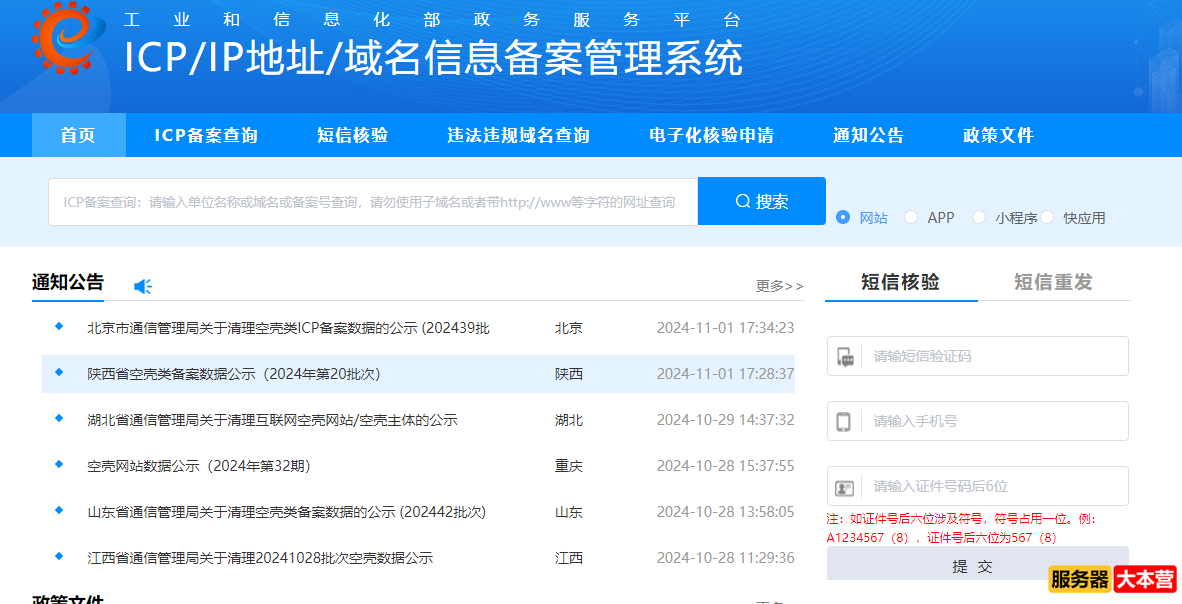
Task: Click the 提交 submit button
Action: [977, 566]
